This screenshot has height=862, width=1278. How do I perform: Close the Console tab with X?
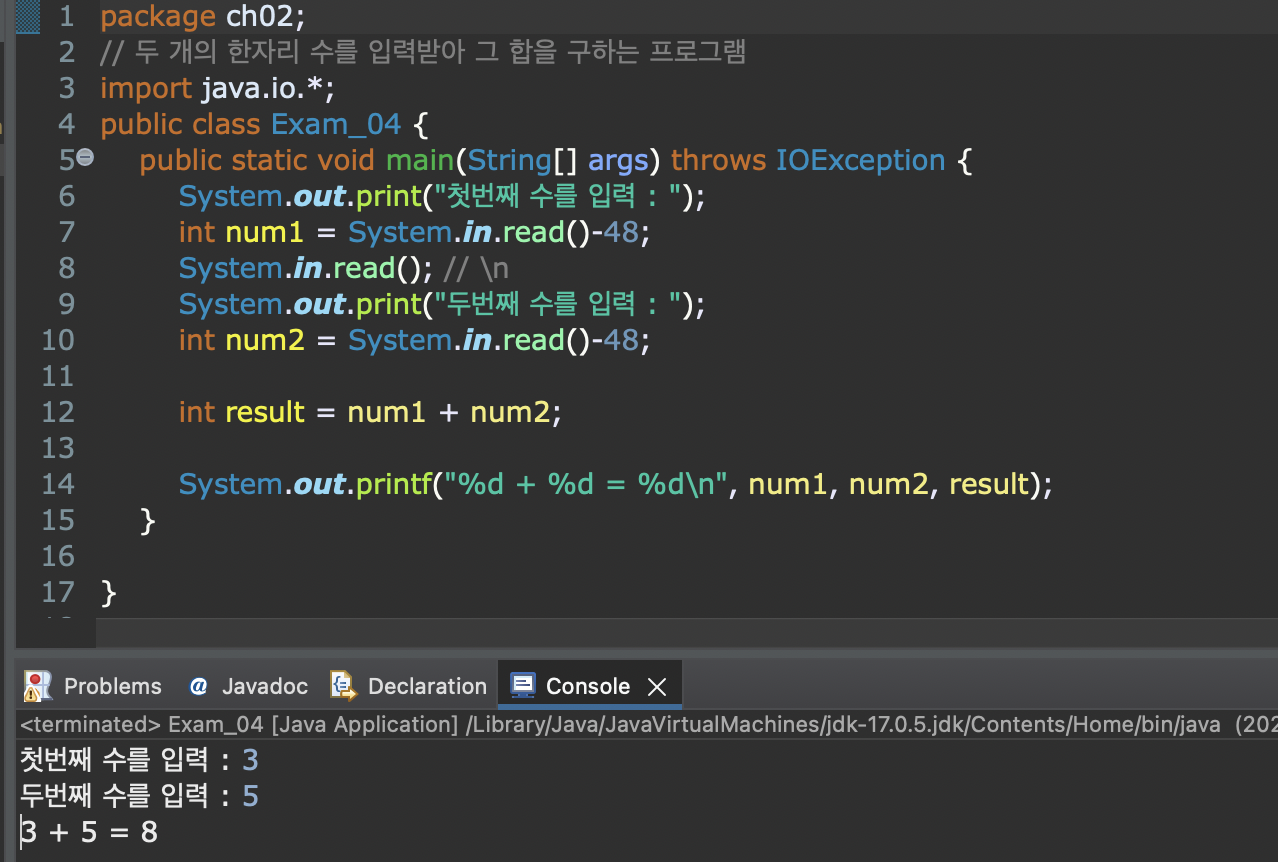(x=657, y=686)
